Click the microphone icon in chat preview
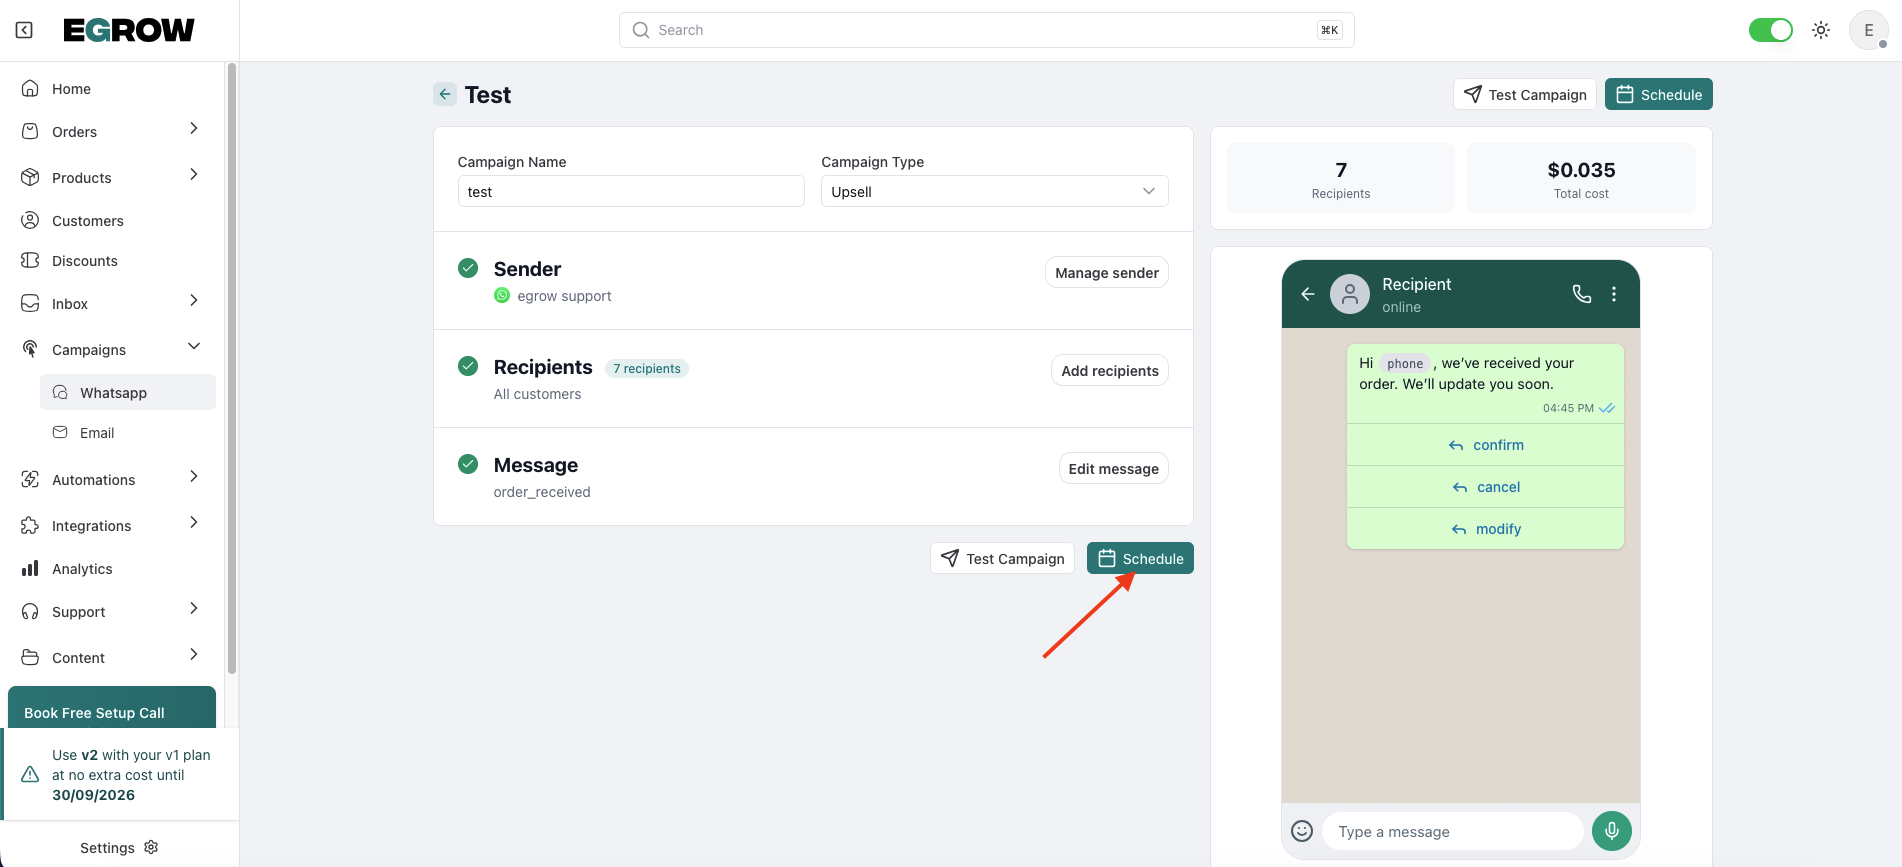The height and width of the screenshot is (867, 1902). point(1611,831)
